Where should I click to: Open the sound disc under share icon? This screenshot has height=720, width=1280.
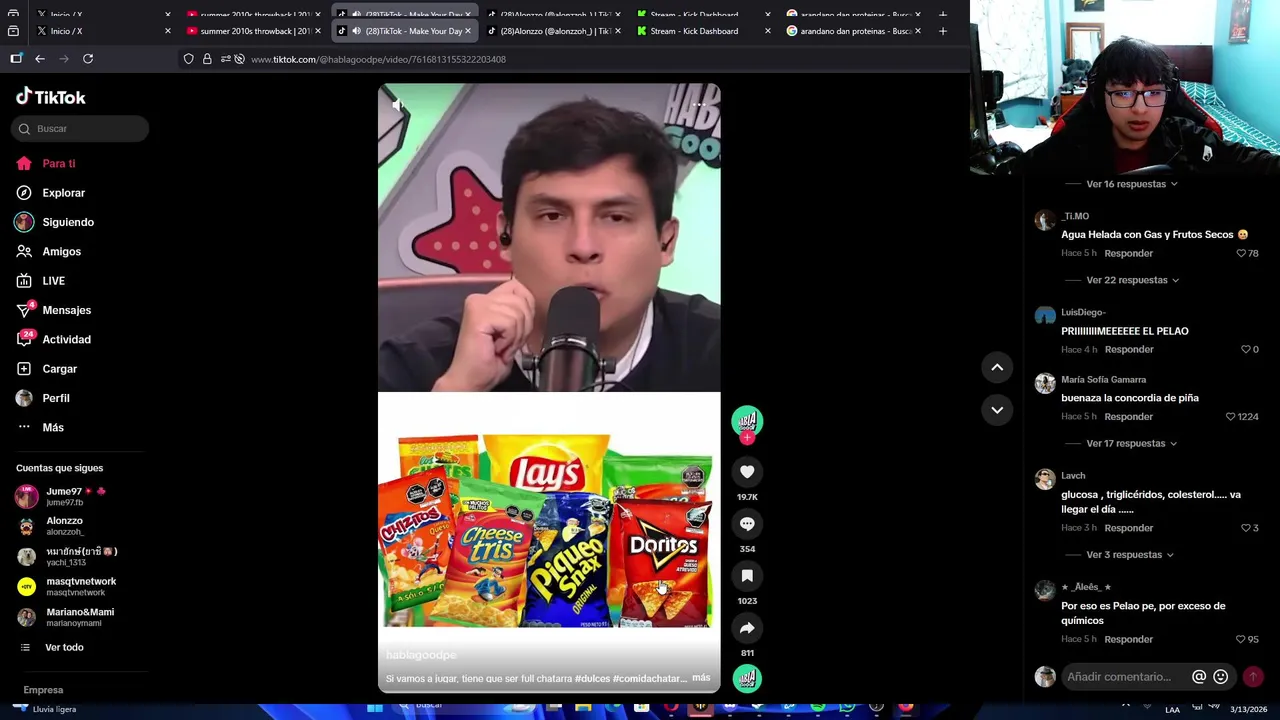[x=747, y=678]
